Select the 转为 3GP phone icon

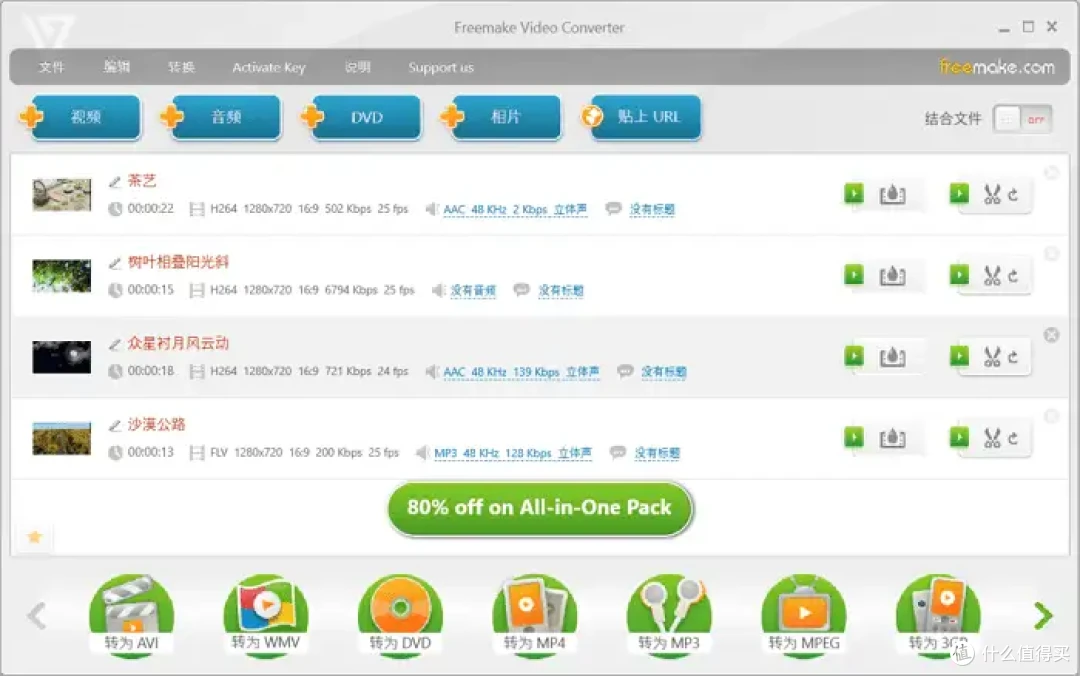pos(938,615)
